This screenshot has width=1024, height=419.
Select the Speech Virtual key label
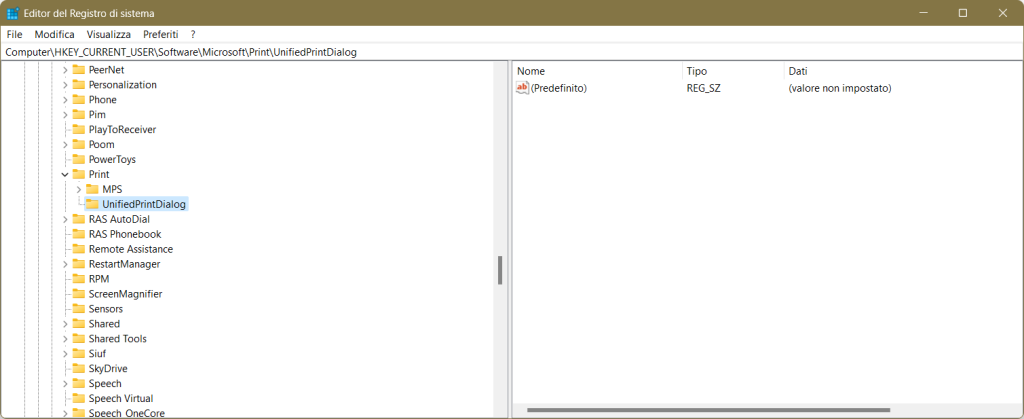coord(121,399)
